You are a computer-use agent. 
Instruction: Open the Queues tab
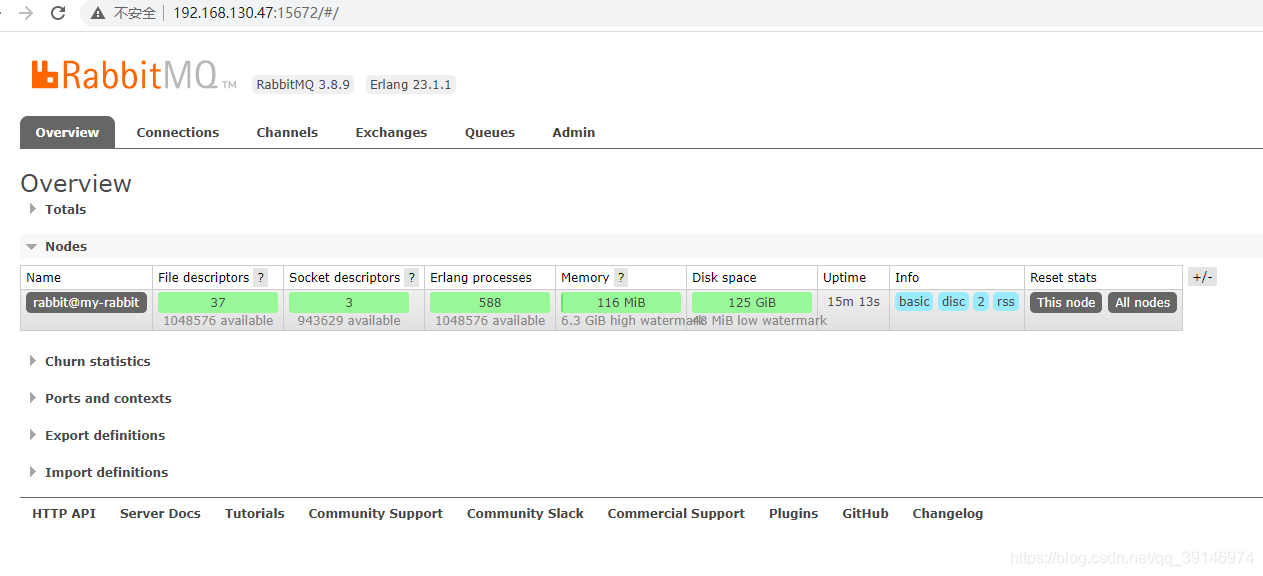(x=490, y=132)
